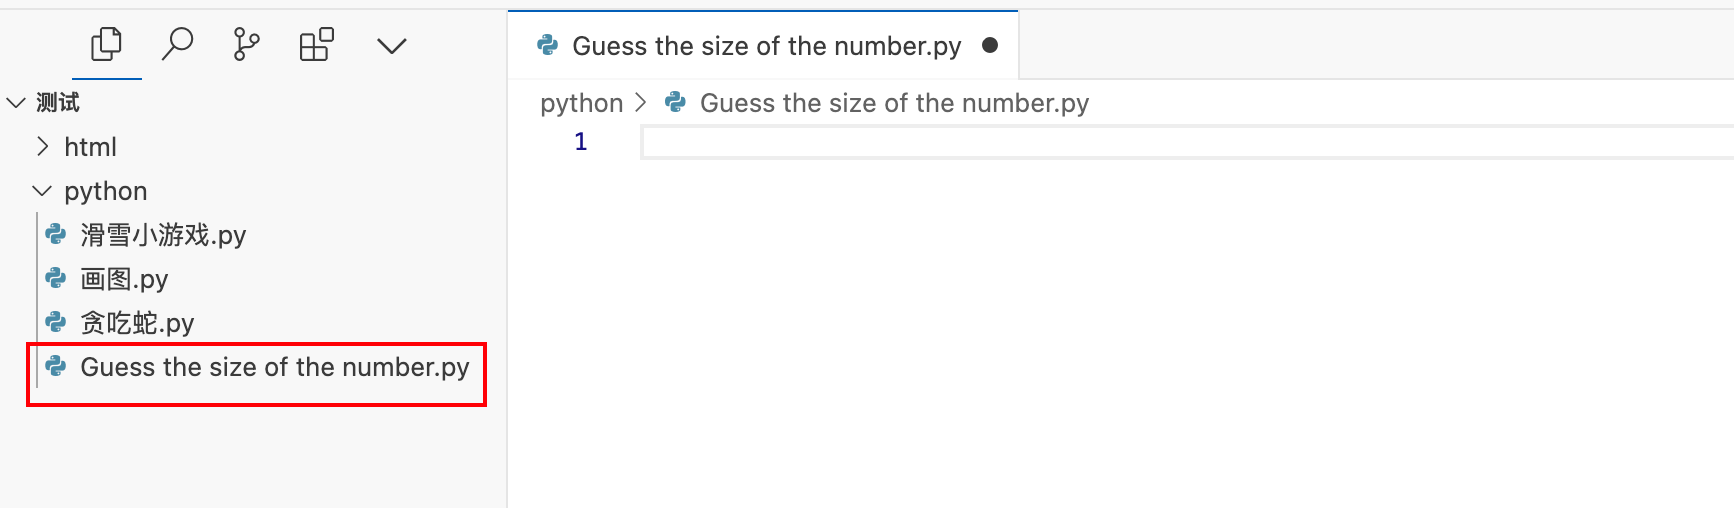Click the file name breadcrumb above the editor
The width and height of the screenshot is (1734, 508).
point(894,103)
